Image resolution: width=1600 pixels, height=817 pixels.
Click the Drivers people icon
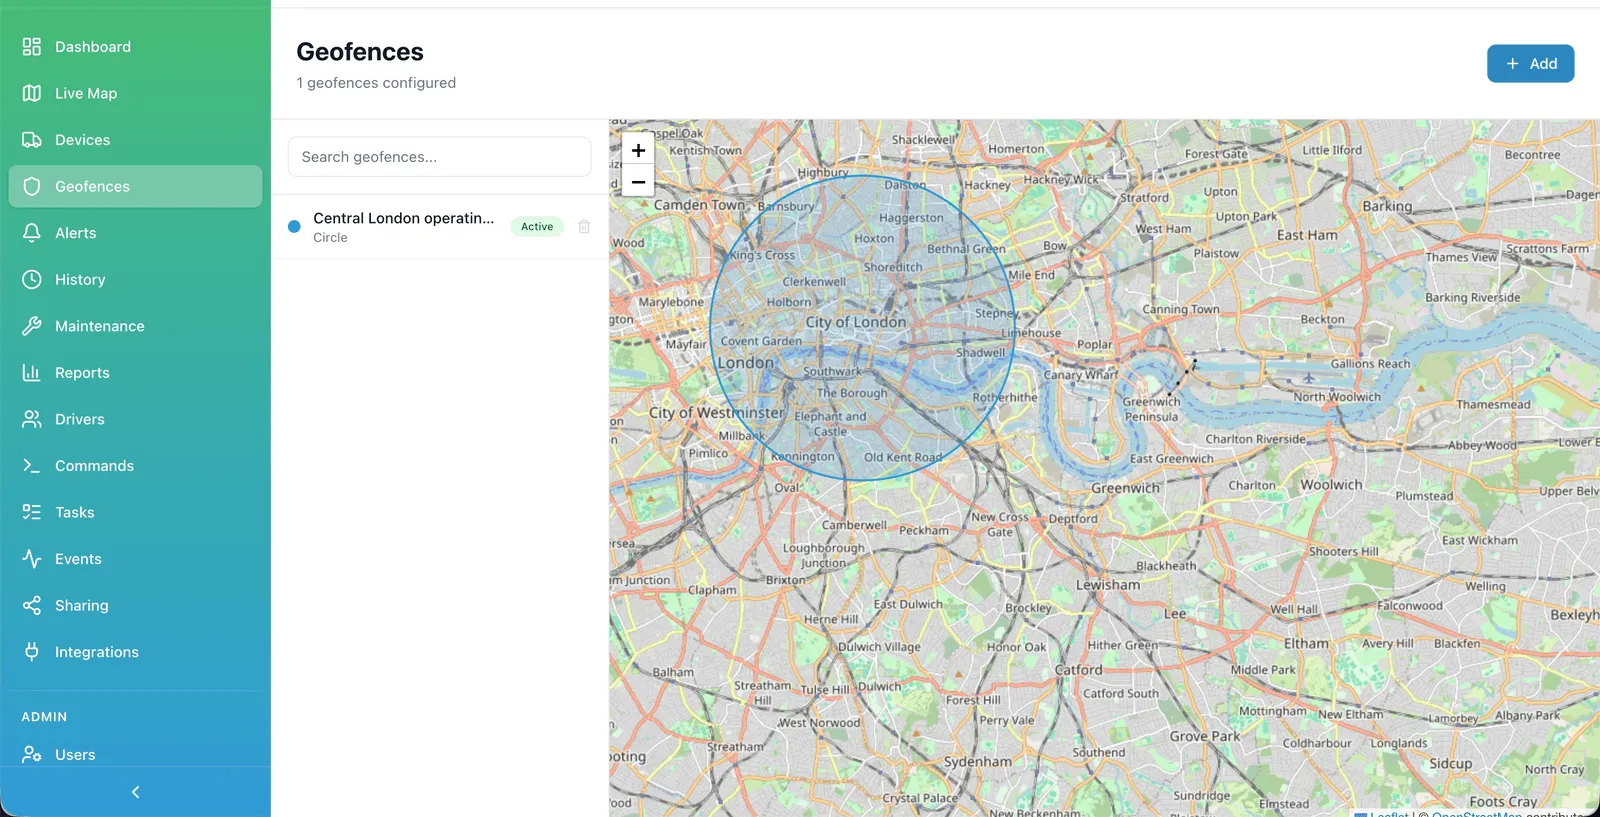pos(32,419)
